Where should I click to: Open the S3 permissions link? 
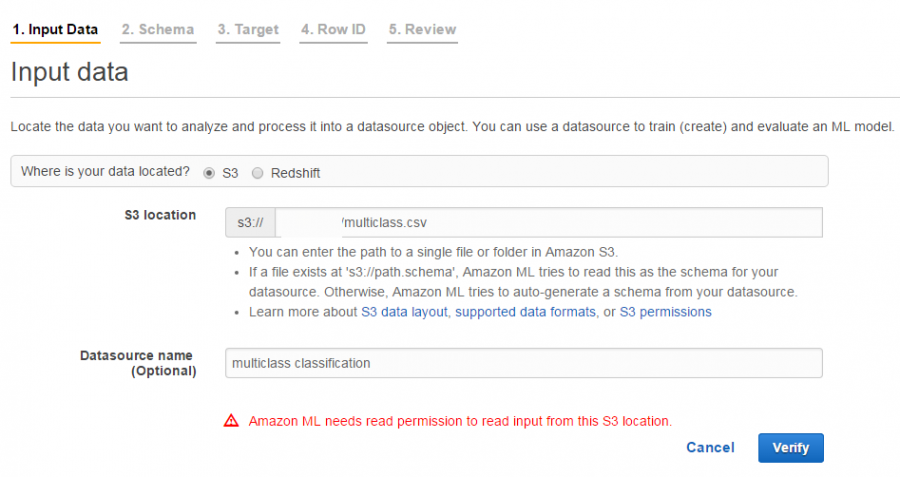(x=665, y=312)
